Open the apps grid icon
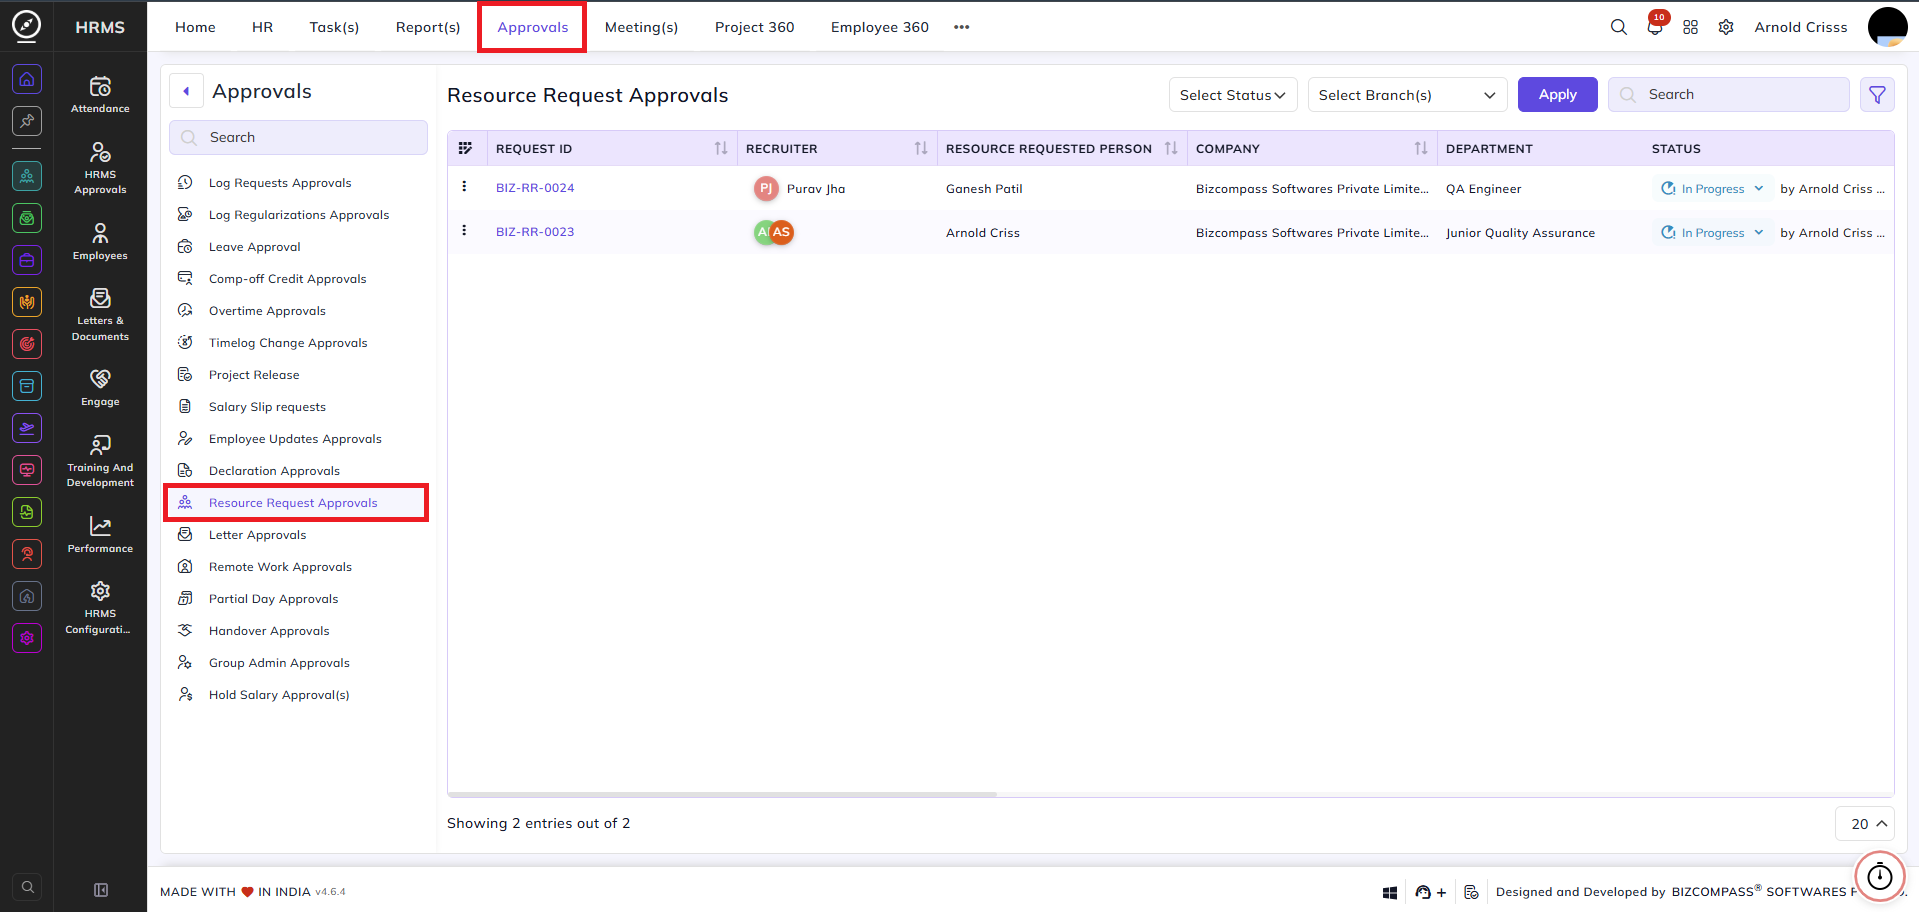 coord(1690,27)
